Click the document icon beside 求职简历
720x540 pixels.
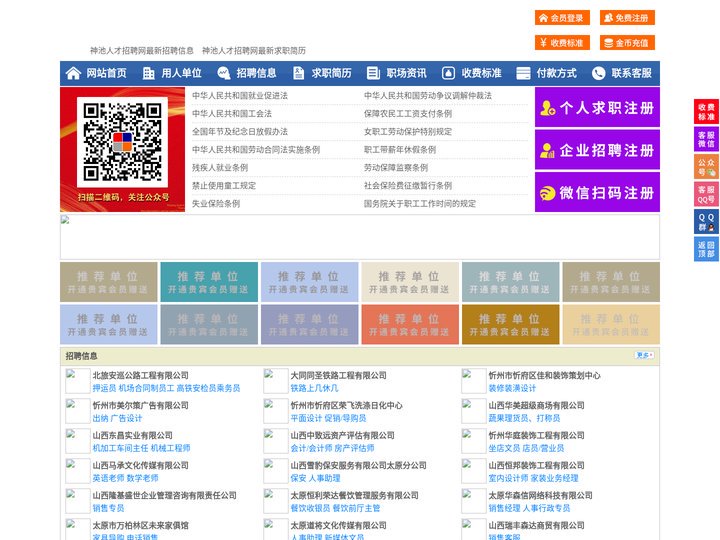tap(298, 73)
